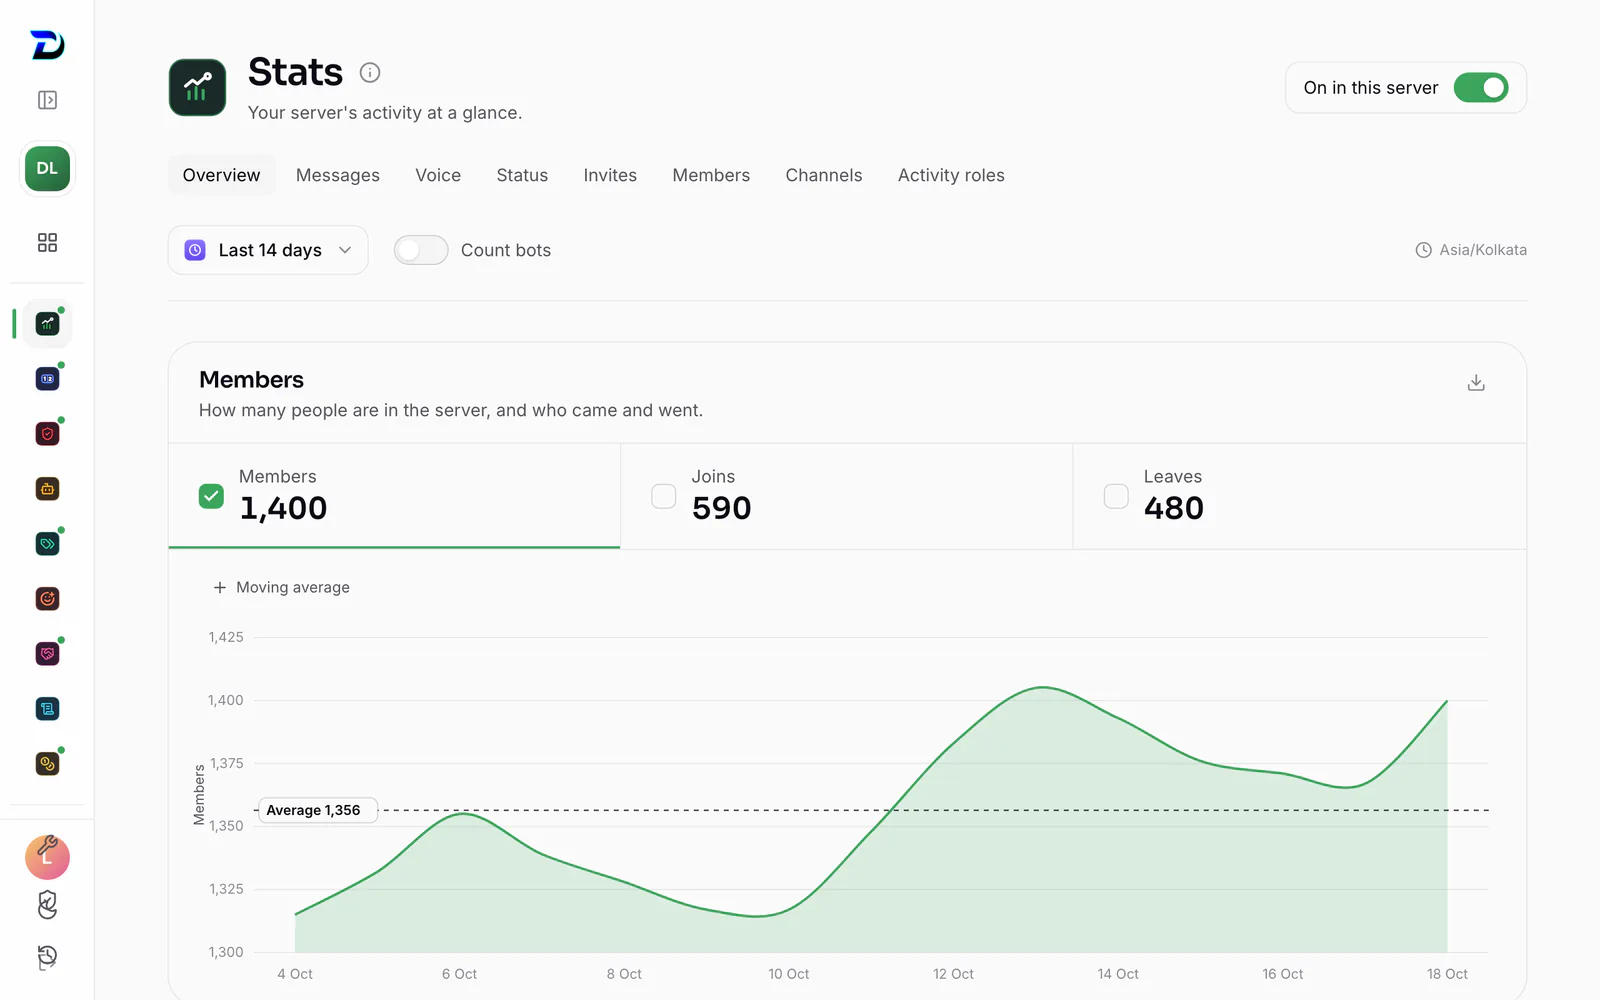The width and height of the screenshot is (1600, 1000).
Task: Click the 12 Oct axis label
Action: pos(953,974)
